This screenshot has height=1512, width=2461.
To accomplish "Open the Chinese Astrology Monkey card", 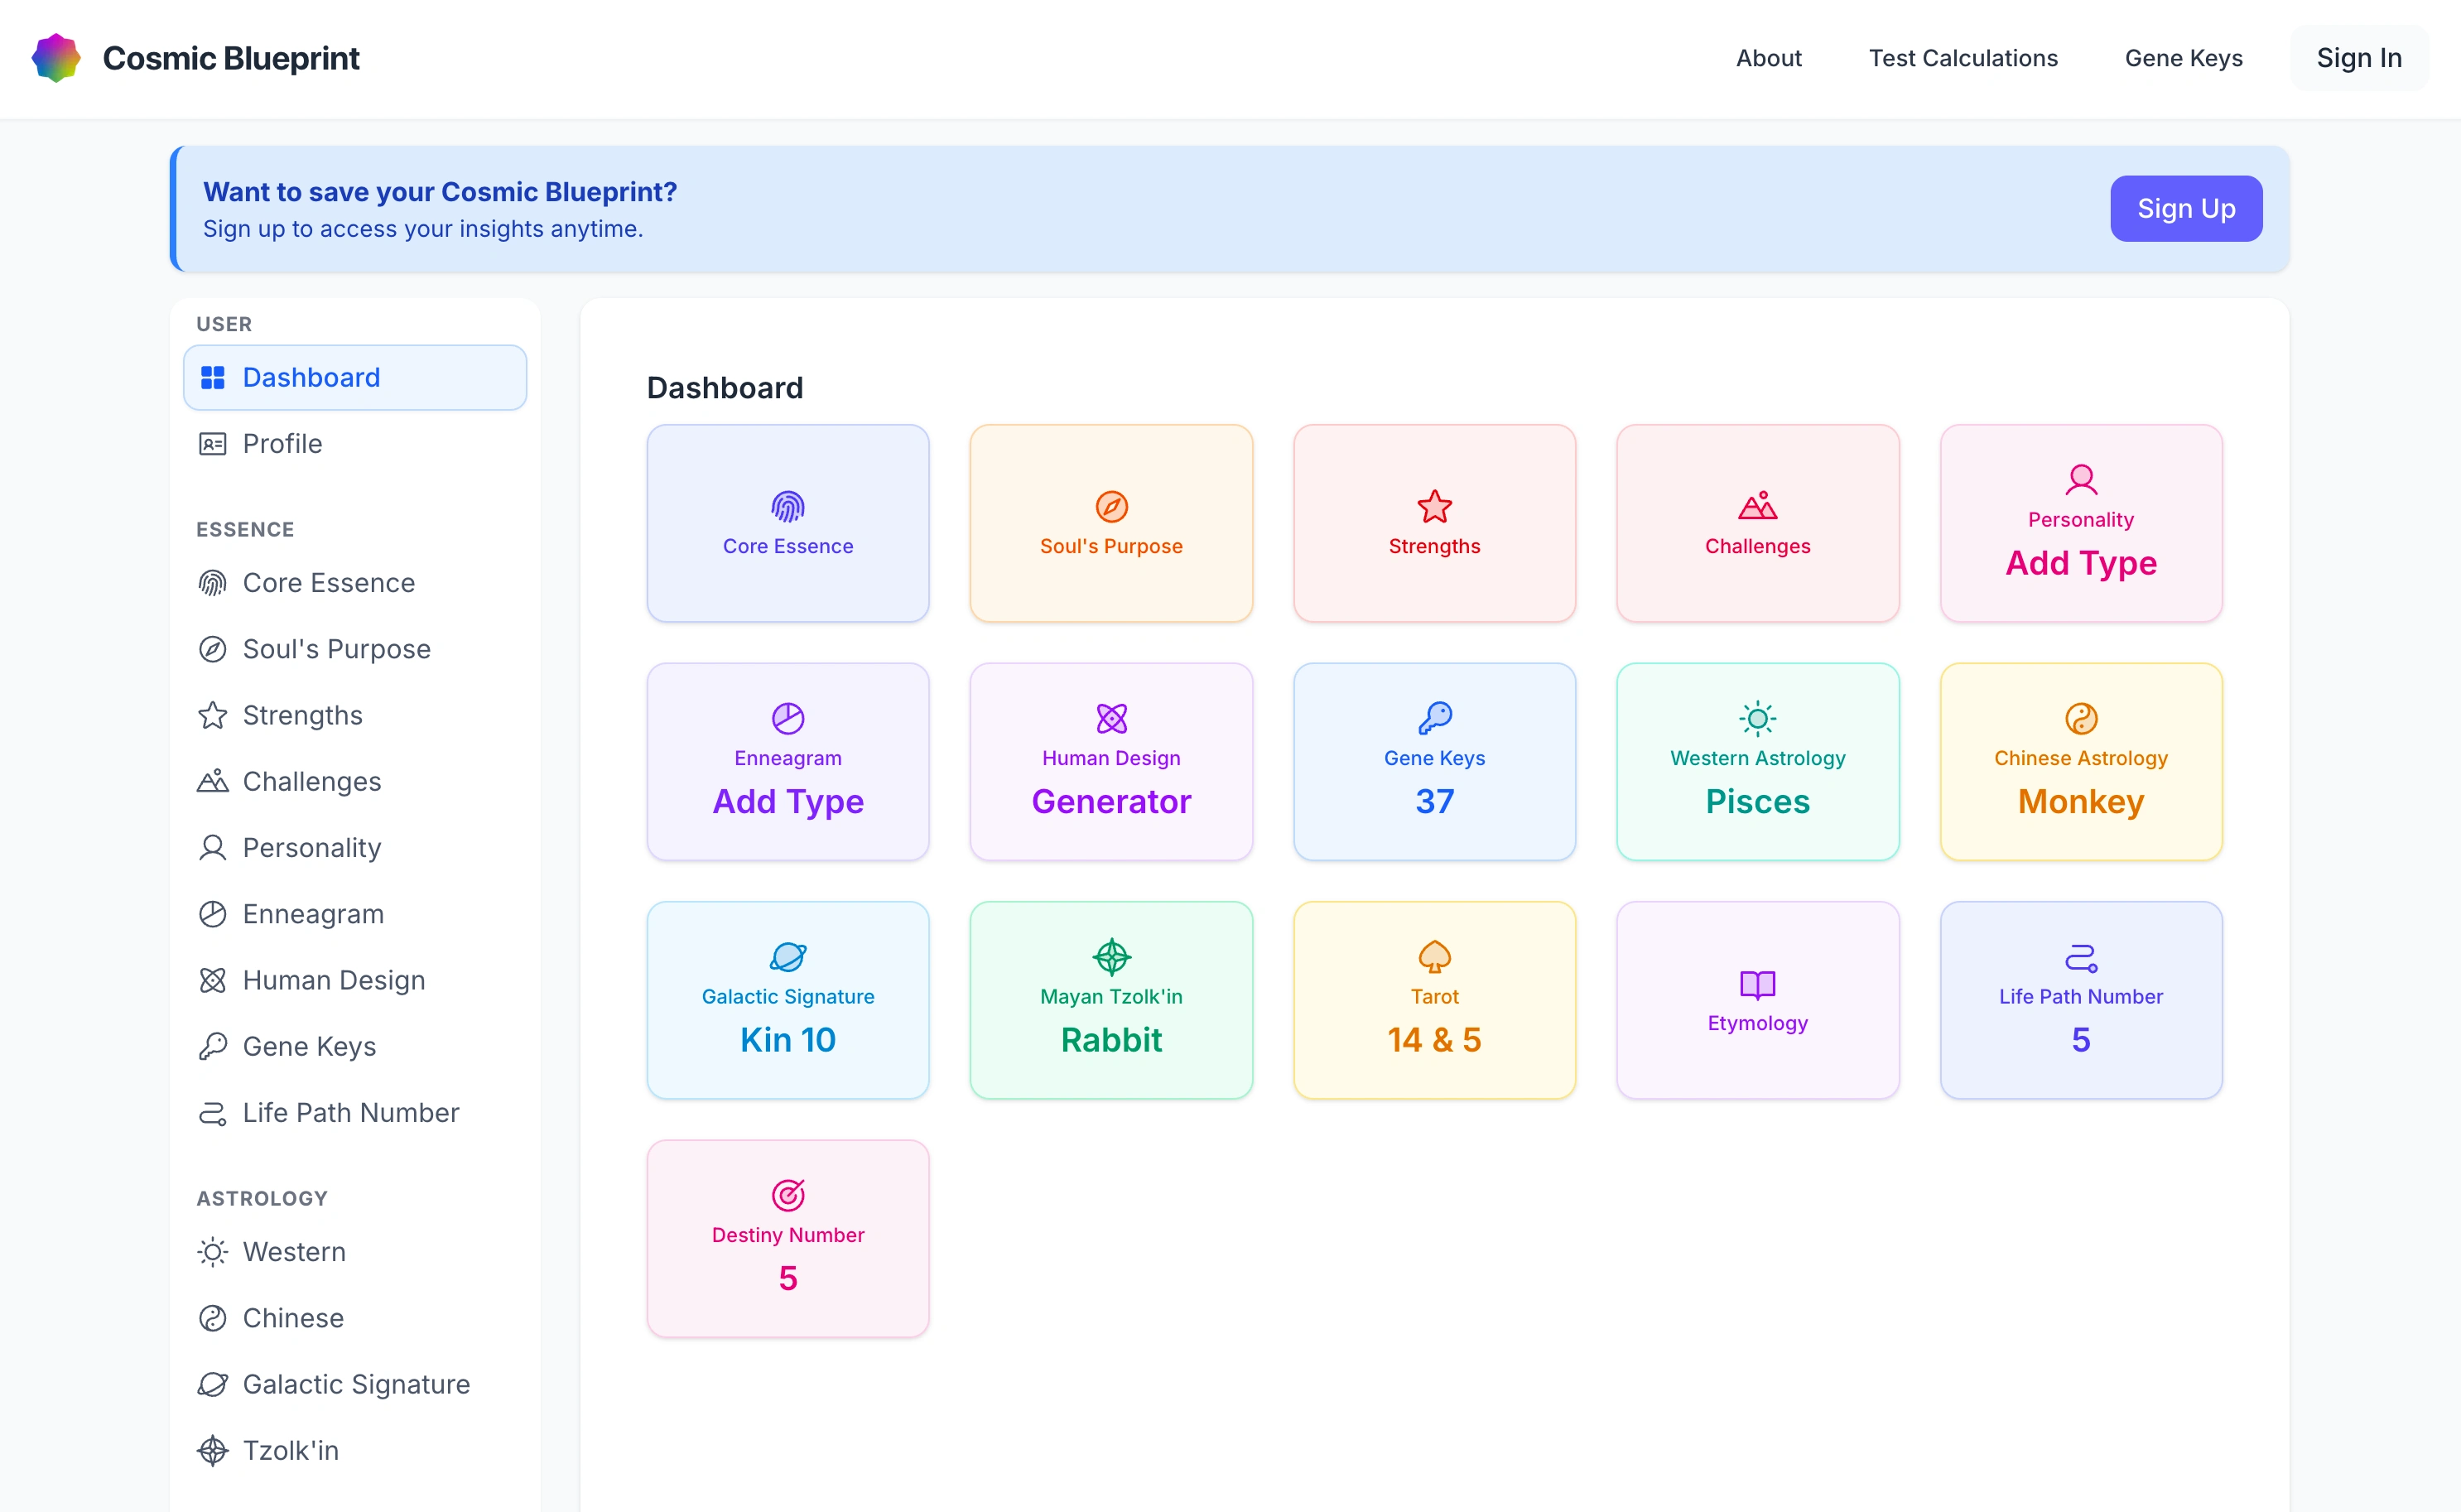I will pyautogui.click(x=2081, y=761).
